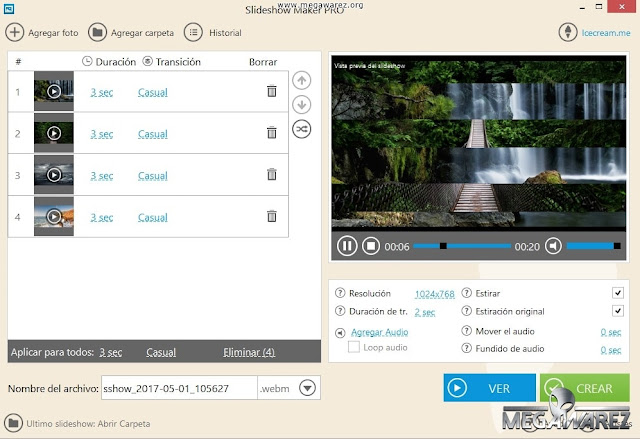The height and width of the screenshot is (439, 640).
Task: Click the Agregar foto plus icon
Action: pos(14,32)
